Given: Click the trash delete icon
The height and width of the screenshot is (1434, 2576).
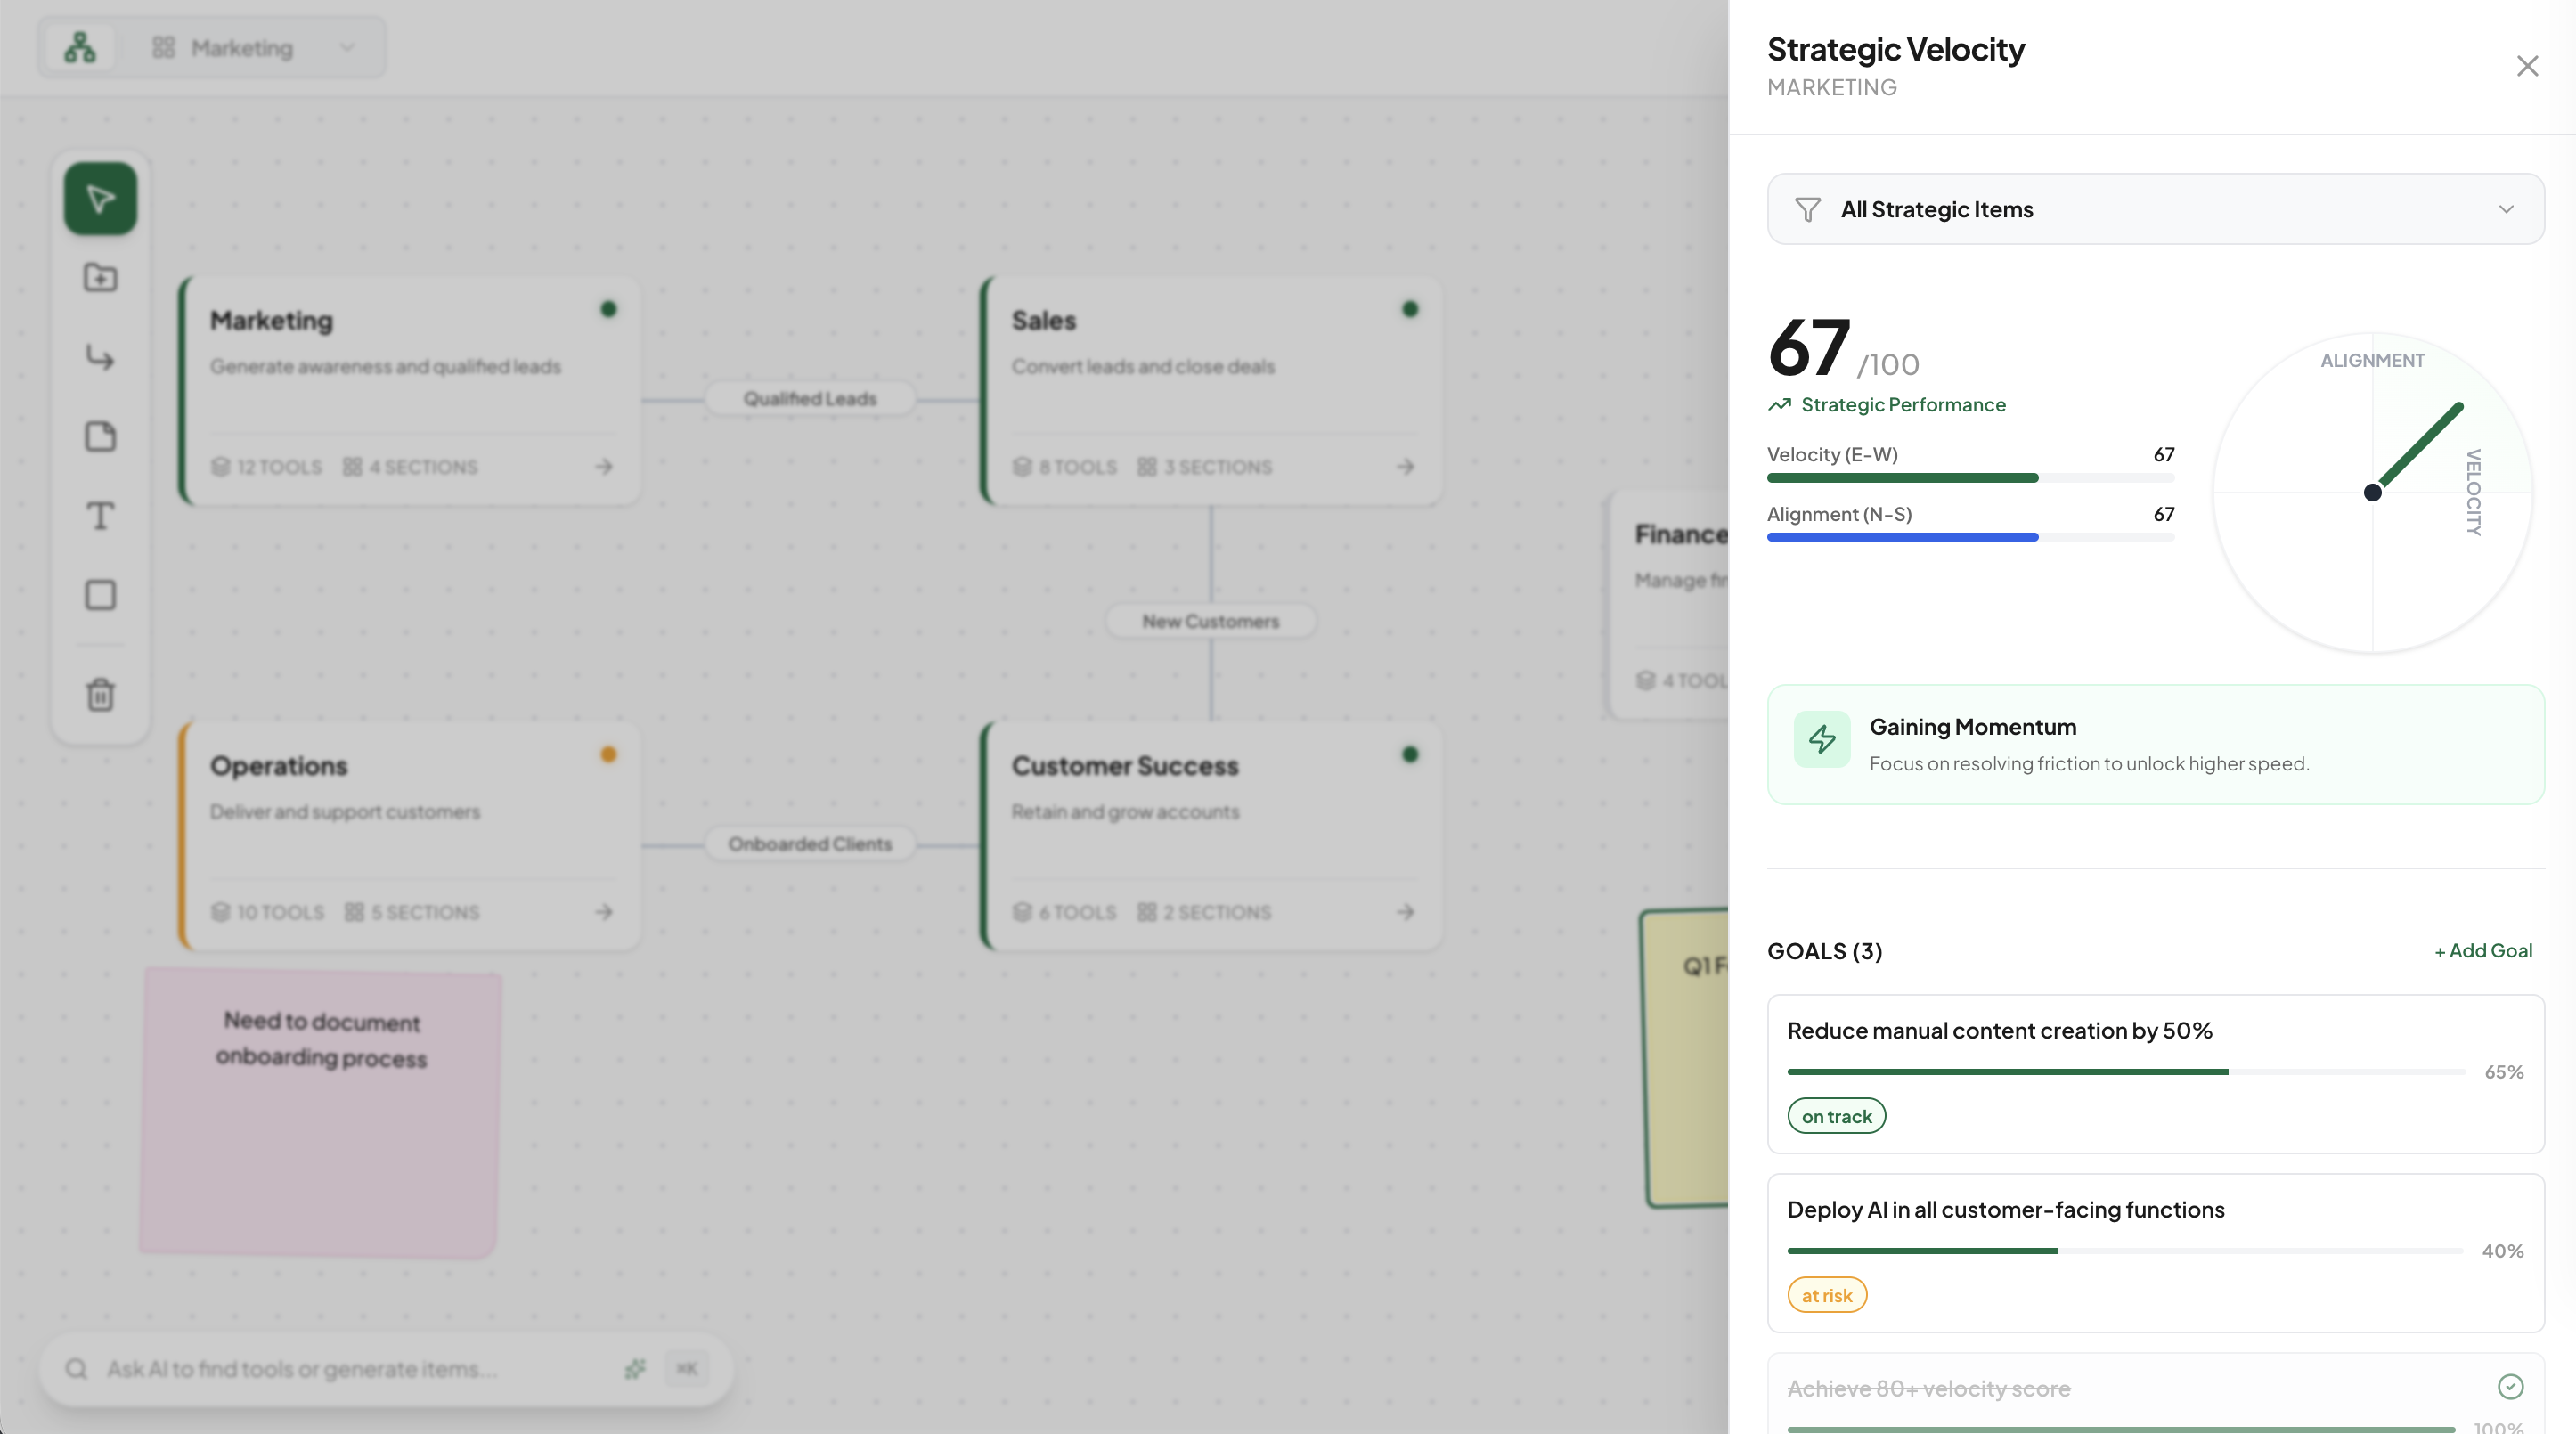Looking at the screenshot, I should (100, 694).
